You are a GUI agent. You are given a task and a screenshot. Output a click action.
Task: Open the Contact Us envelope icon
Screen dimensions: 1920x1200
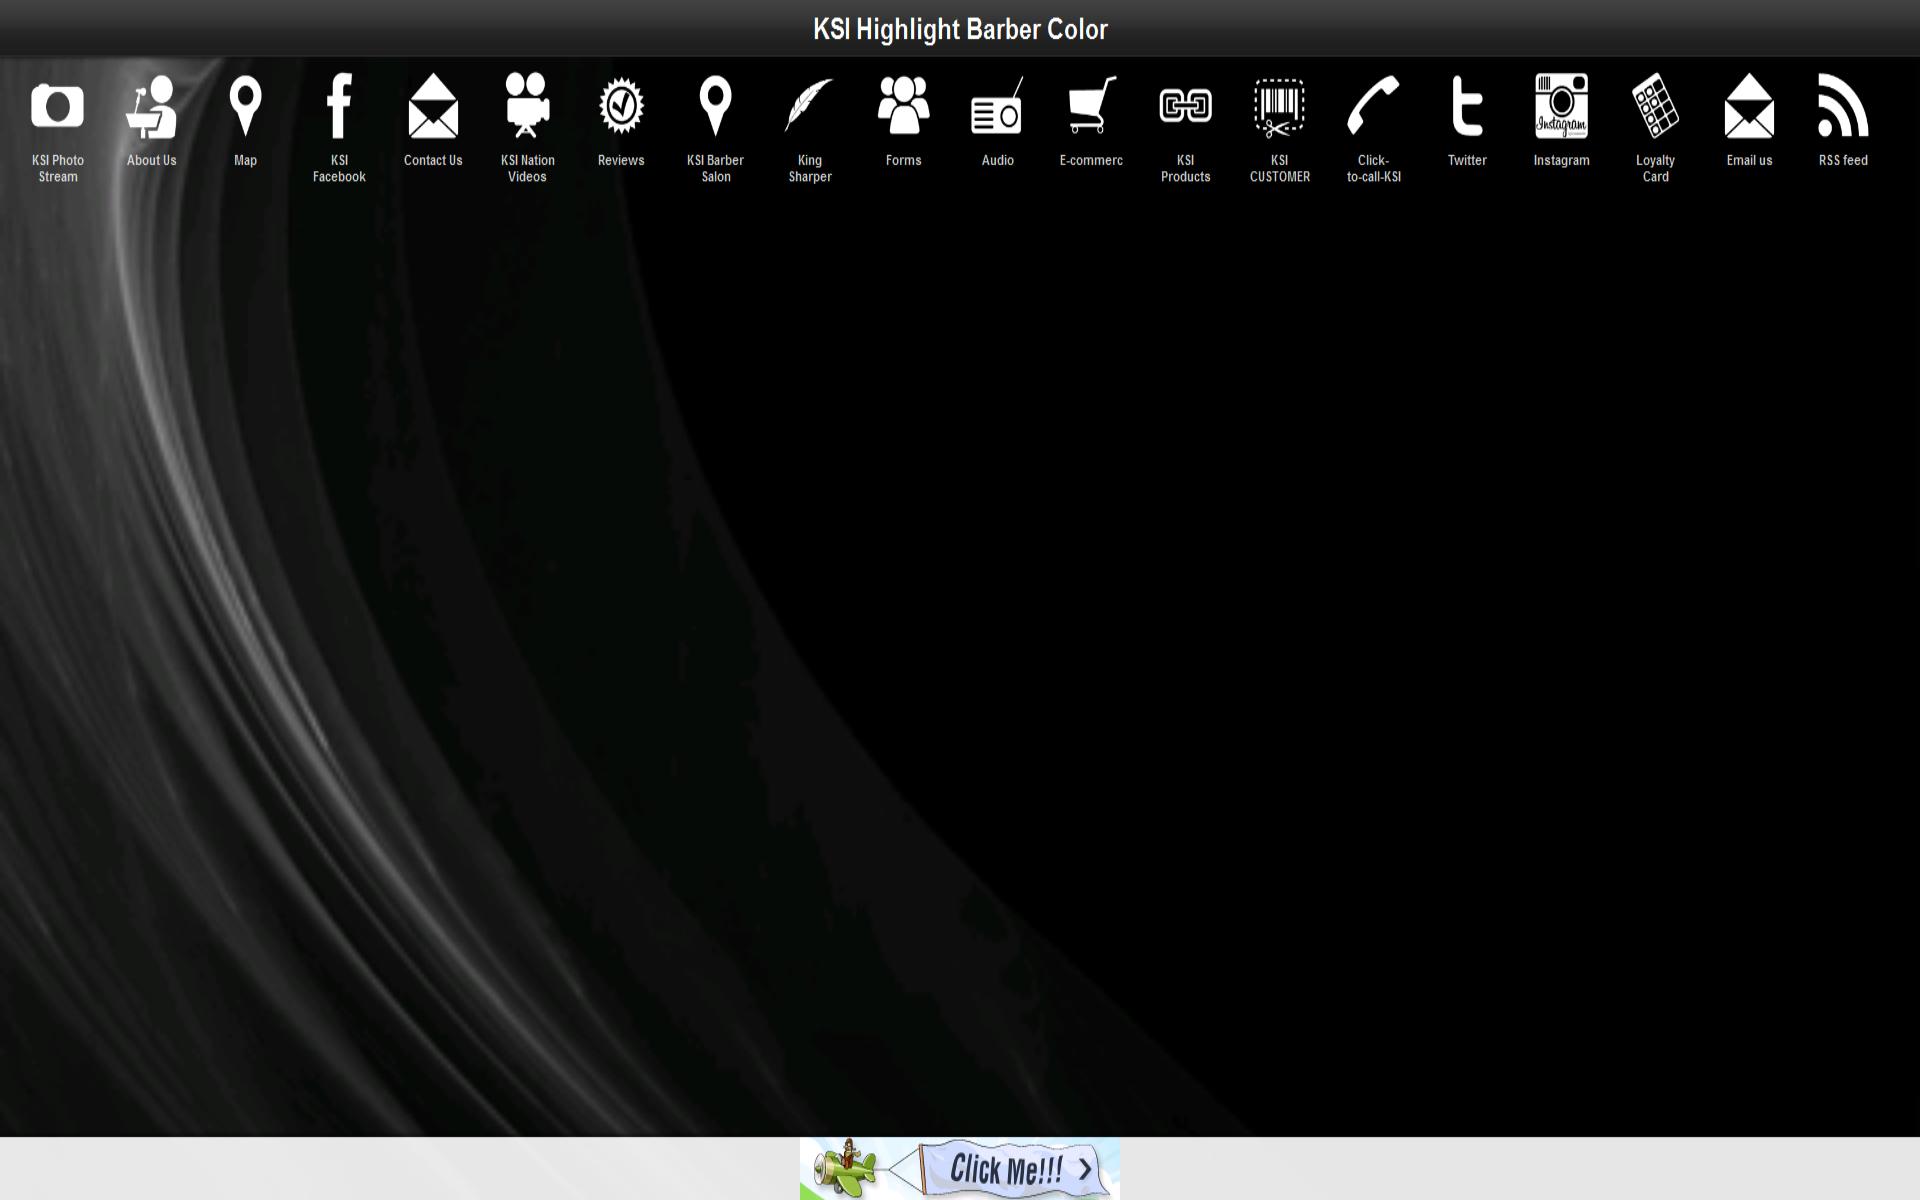(x=433, y=106)
